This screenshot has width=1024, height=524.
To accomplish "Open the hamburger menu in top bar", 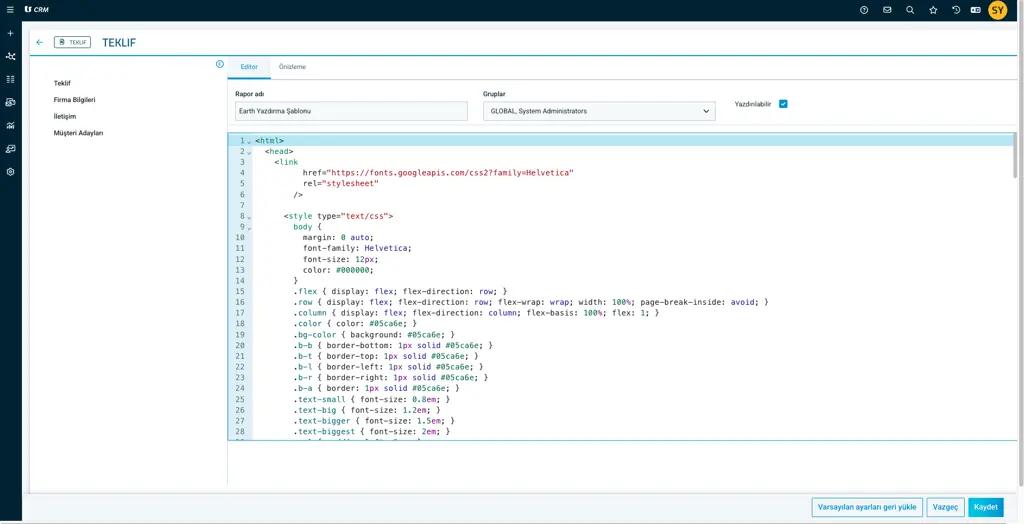I will (10, 10).
